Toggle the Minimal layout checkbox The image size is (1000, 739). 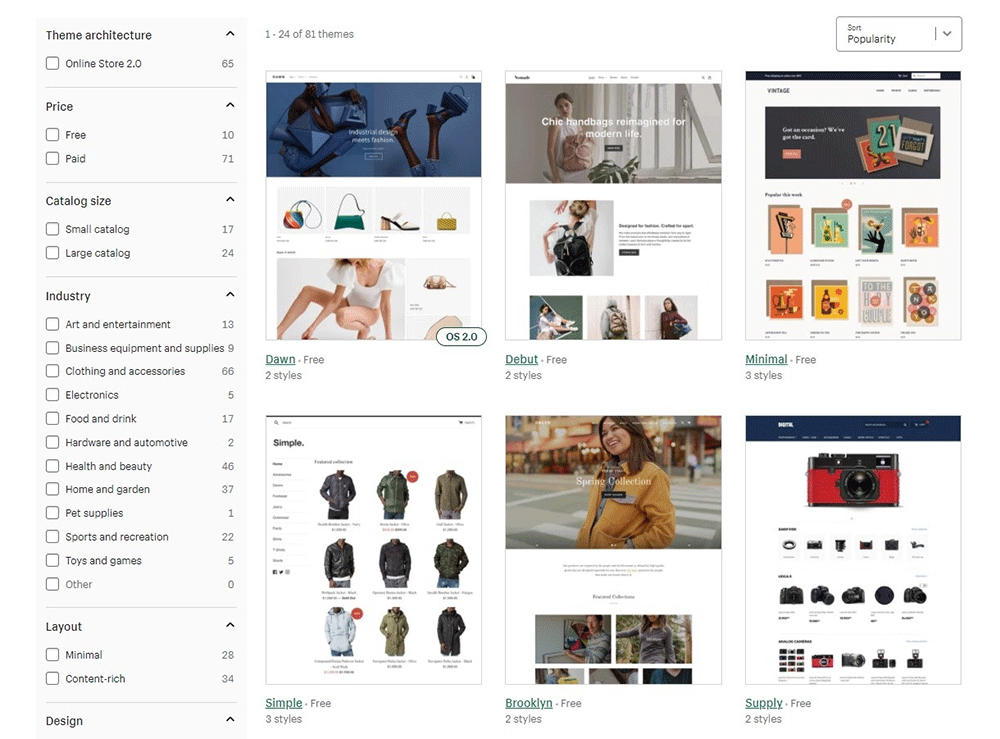[x=52, y=655]
